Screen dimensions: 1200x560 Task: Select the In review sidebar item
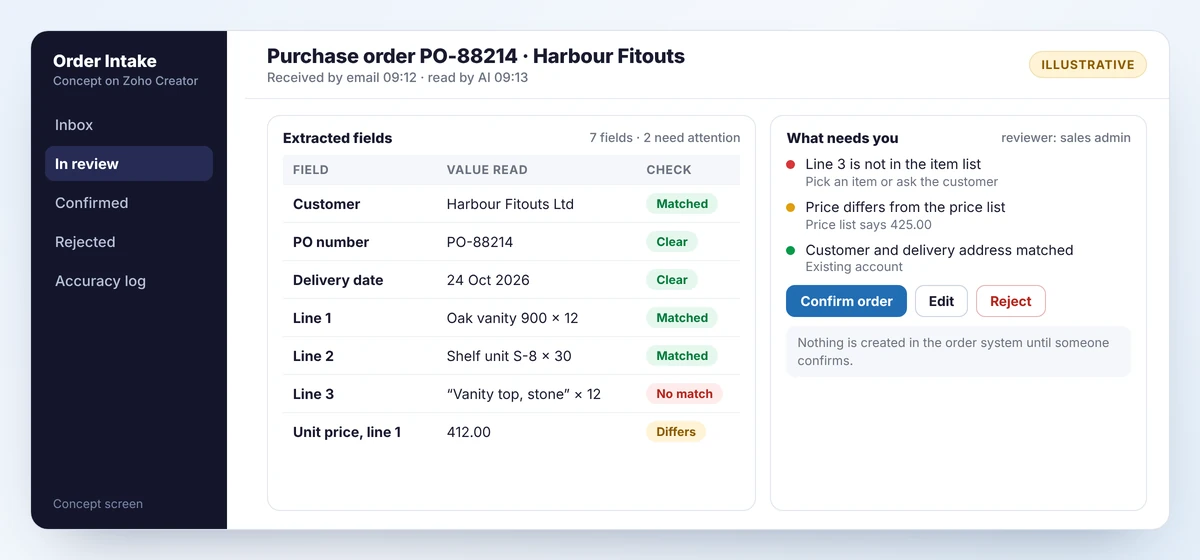click(128, 164)
